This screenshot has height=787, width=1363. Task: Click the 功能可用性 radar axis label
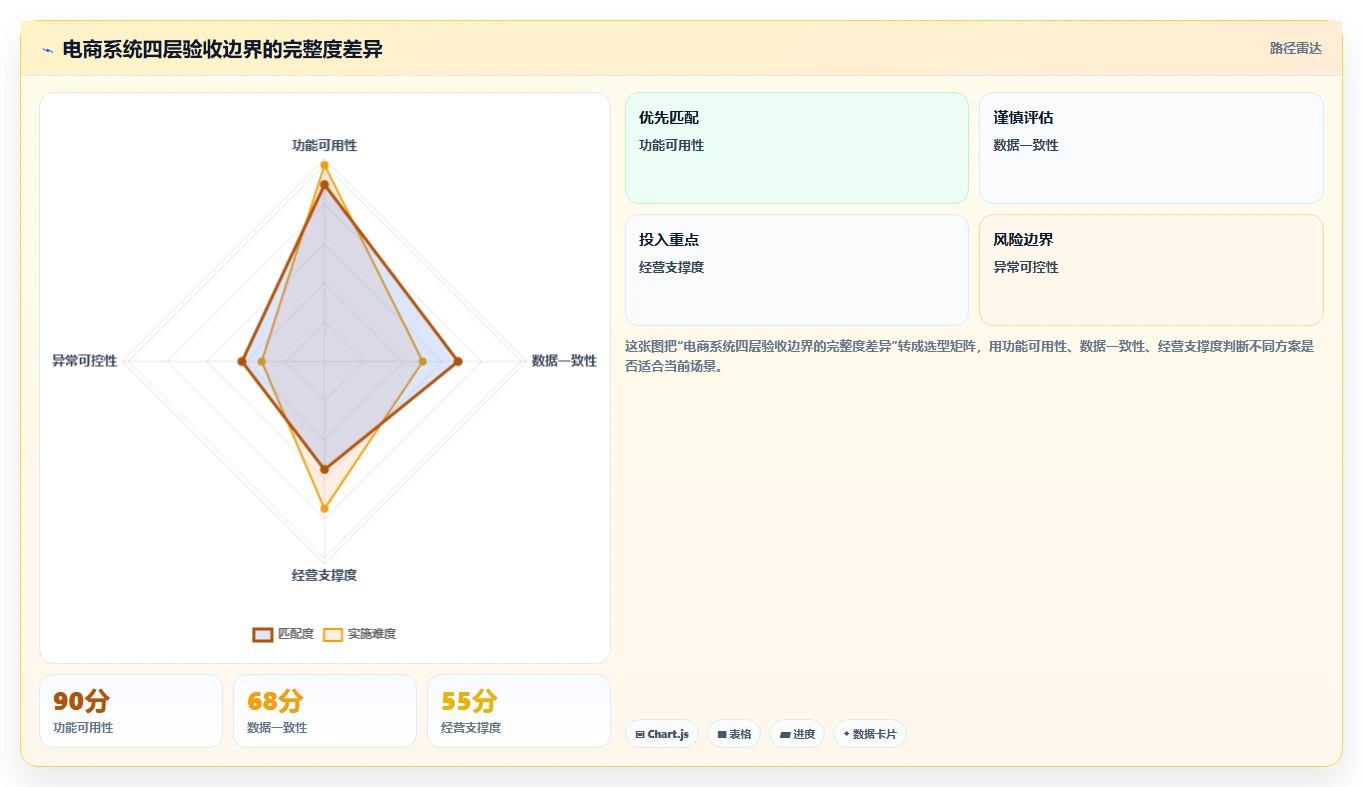coord(324,145)
